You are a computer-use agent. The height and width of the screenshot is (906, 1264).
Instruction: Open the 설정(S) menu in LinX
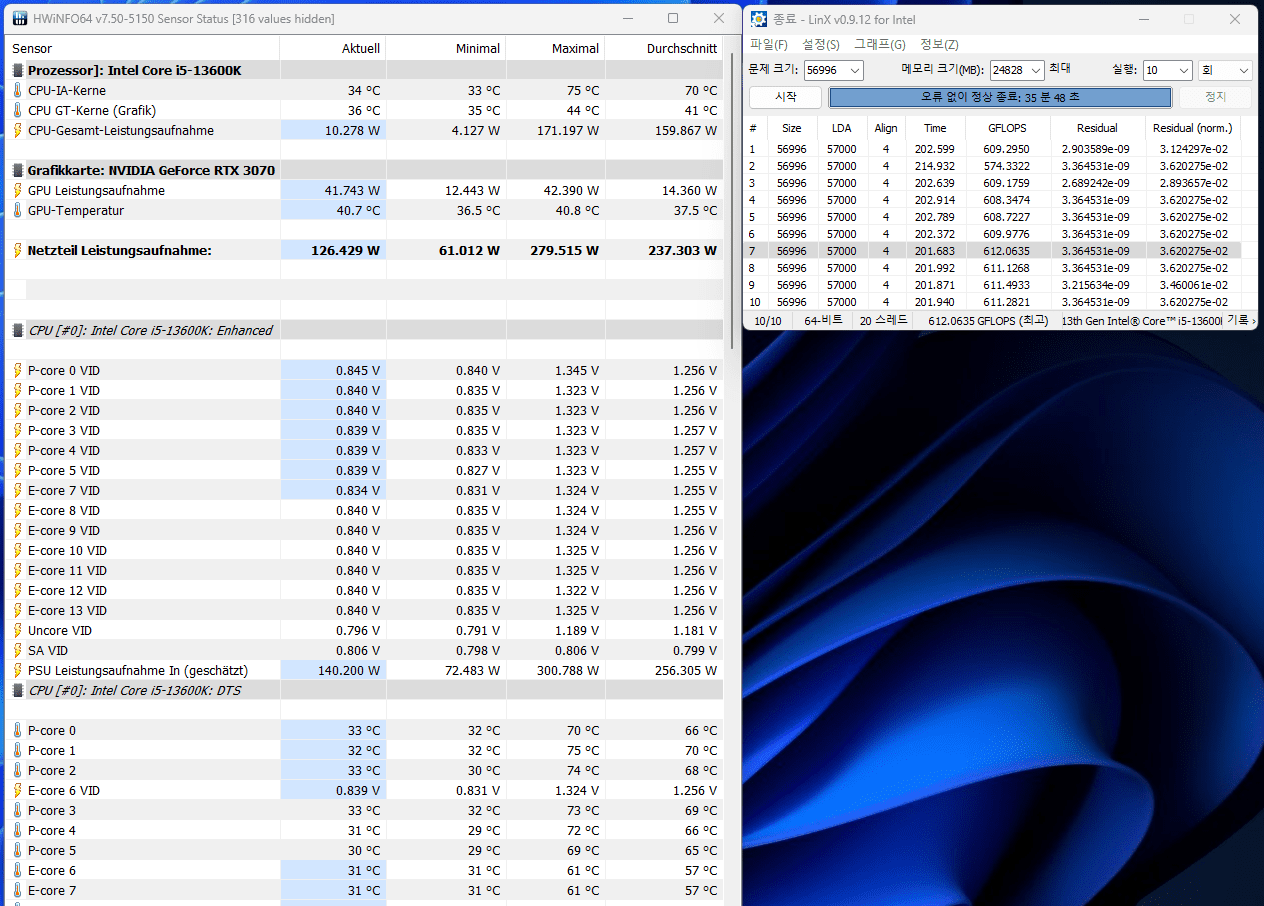821,45
